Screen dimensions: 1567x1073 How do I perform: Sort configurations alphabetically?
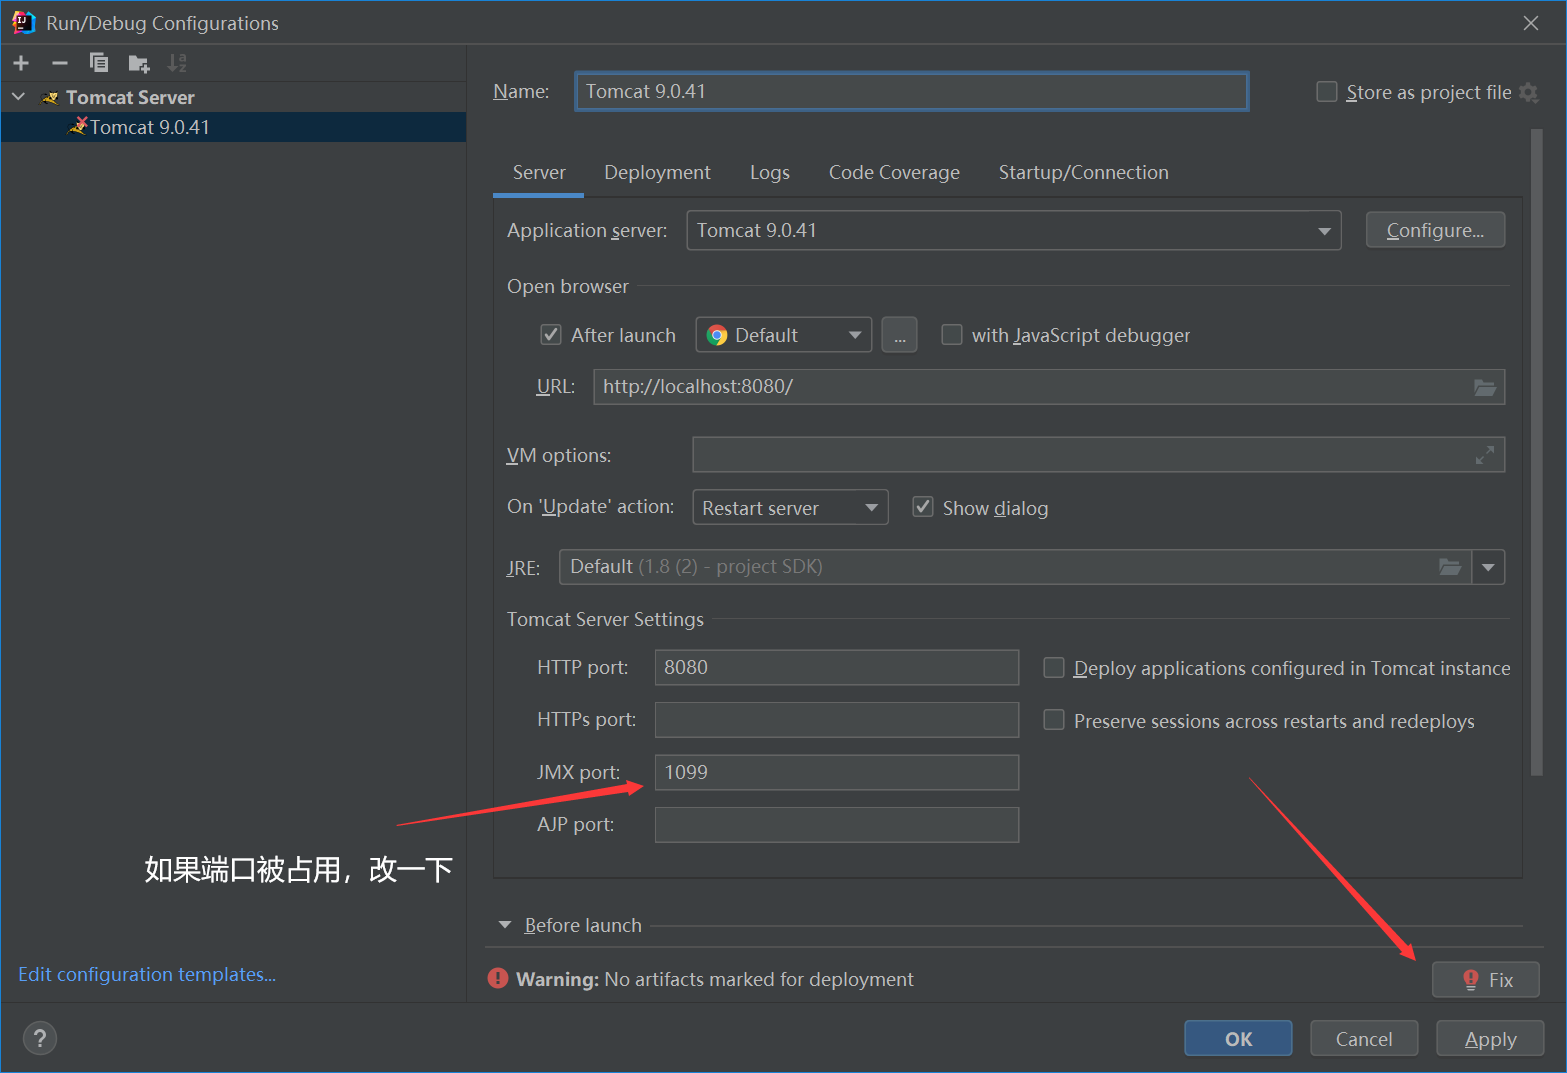coord(177,63)
